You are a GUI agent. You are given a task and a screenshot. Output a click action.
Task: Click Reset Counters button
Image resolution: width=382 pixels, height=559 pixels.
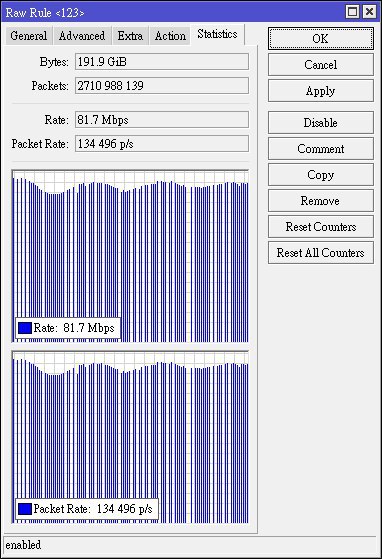click(x=321, y=227)
